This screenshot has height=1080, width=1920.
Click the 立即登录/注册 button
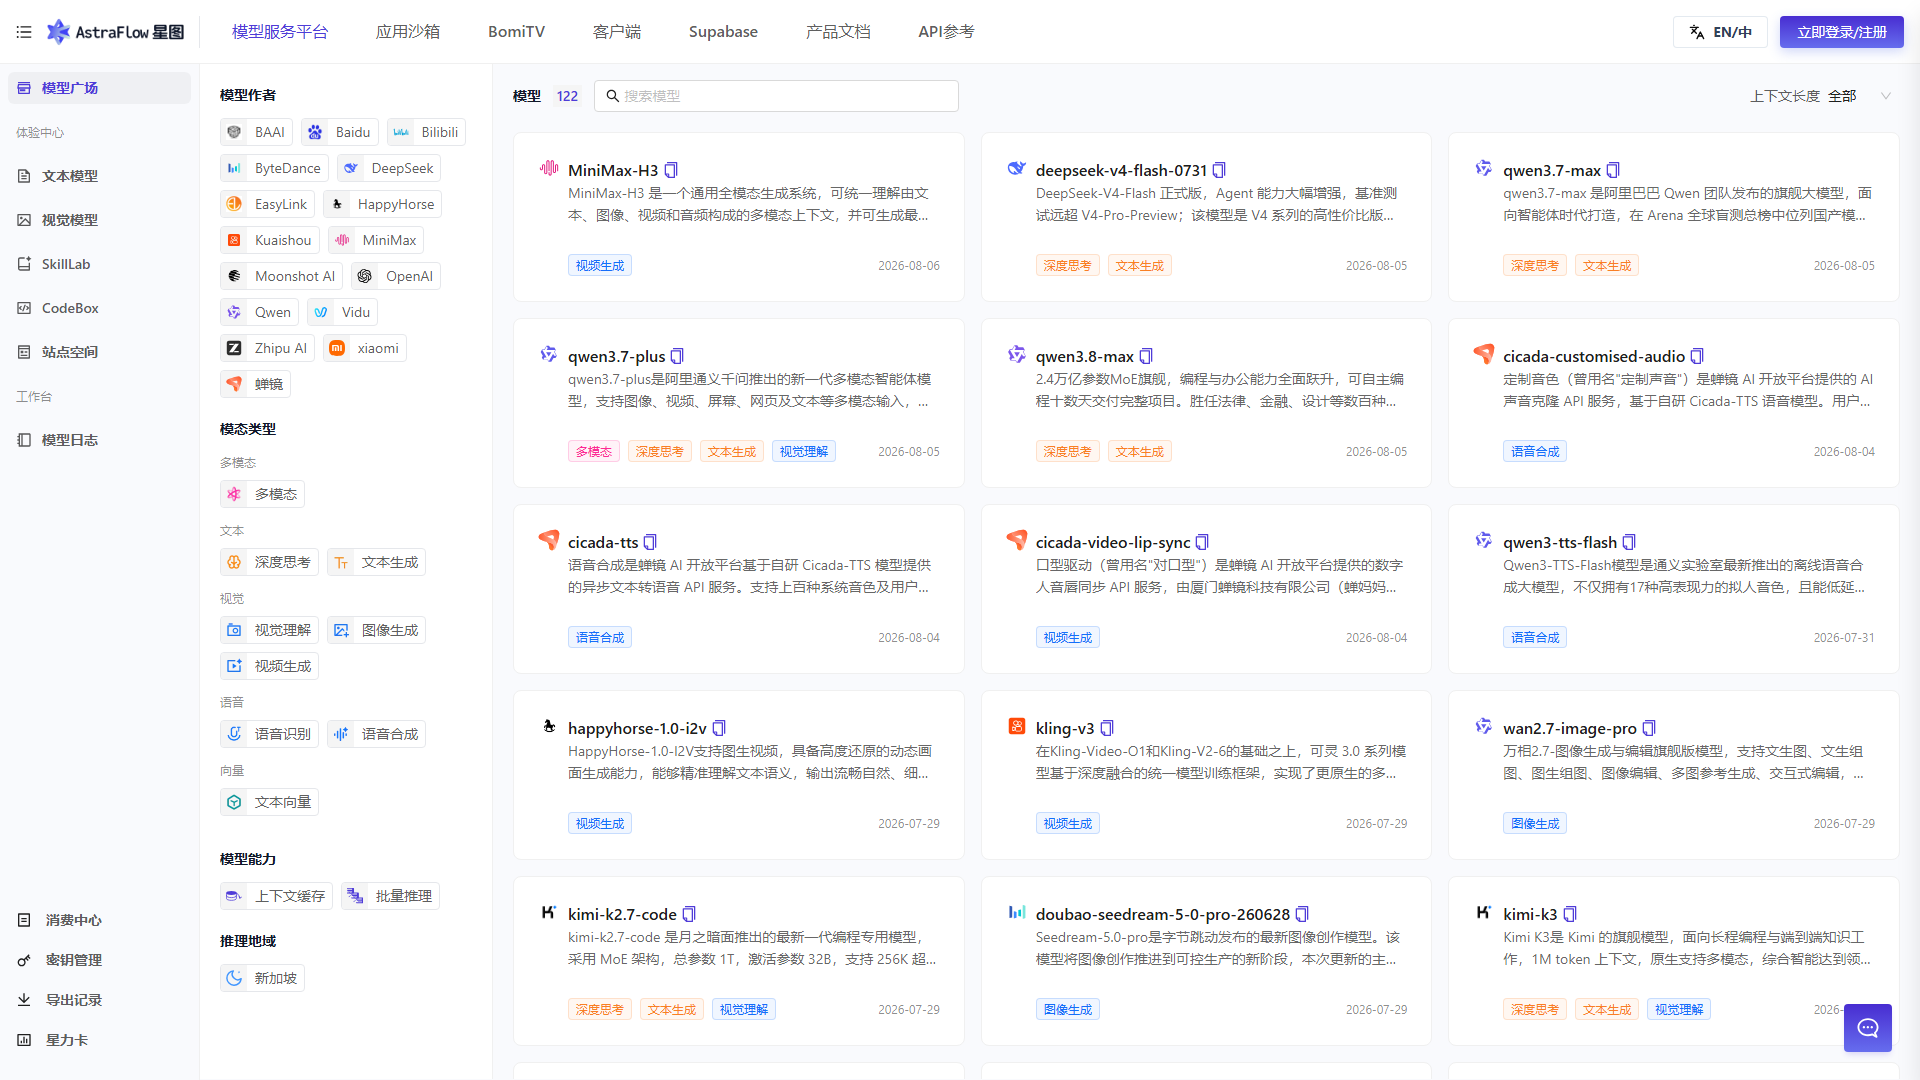[1842, 32]
